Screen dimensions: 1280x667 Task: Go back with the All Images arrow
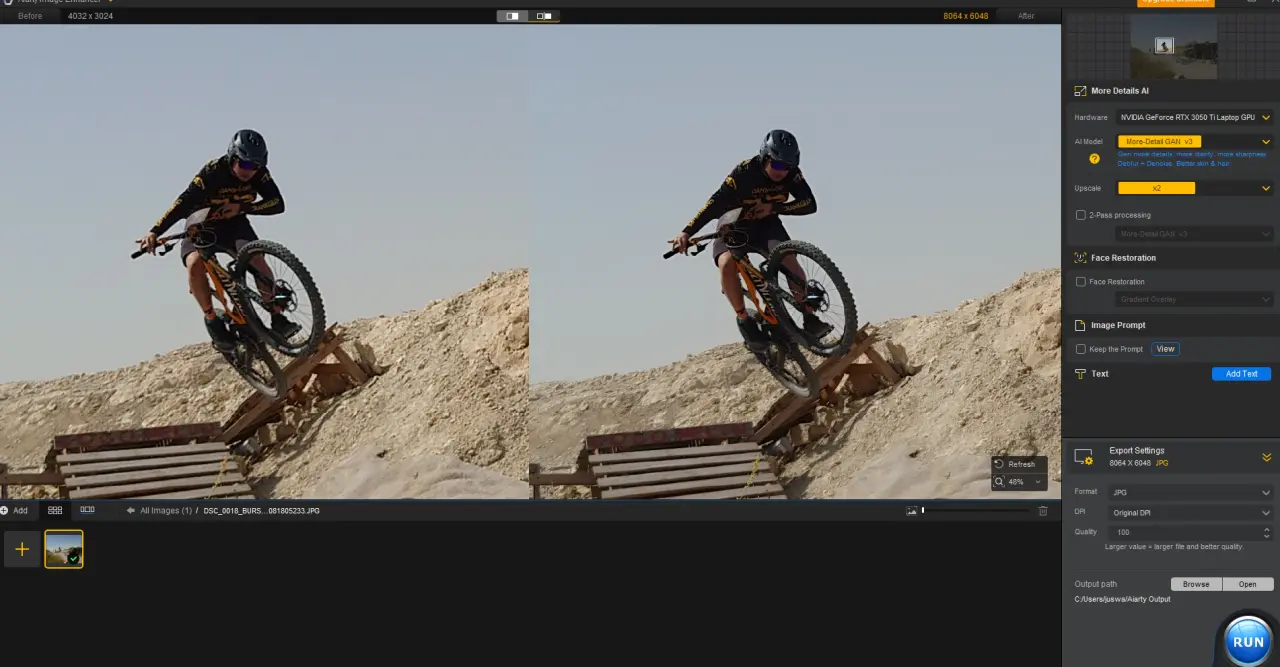[x=131, y=511]
